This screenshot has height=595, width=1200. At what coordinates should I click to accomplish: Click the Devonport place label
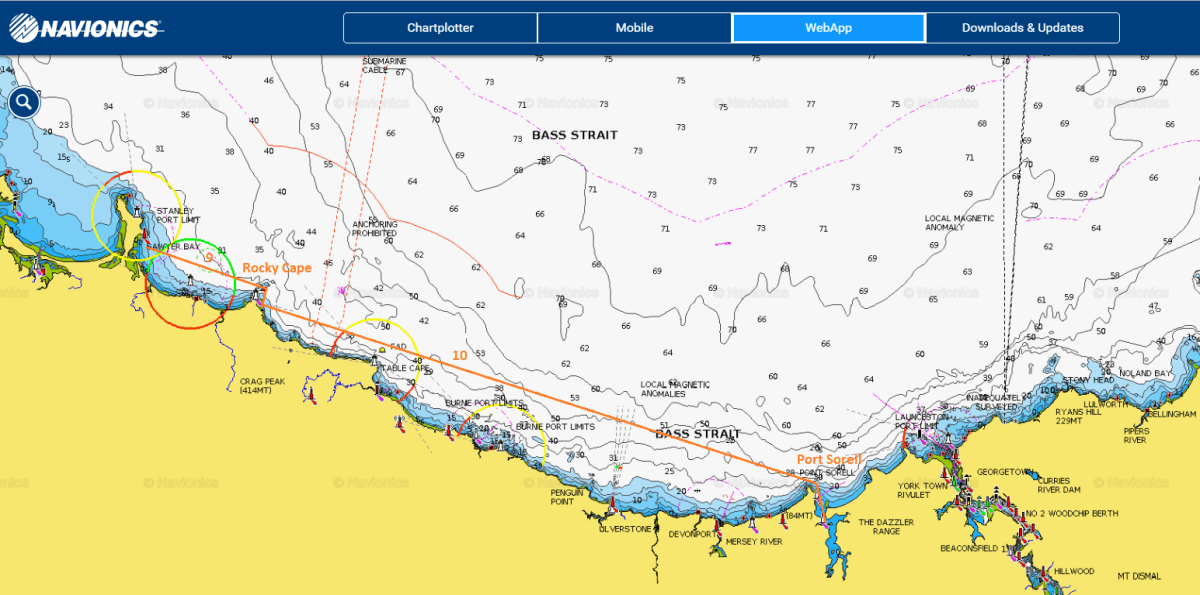[692, 535]
